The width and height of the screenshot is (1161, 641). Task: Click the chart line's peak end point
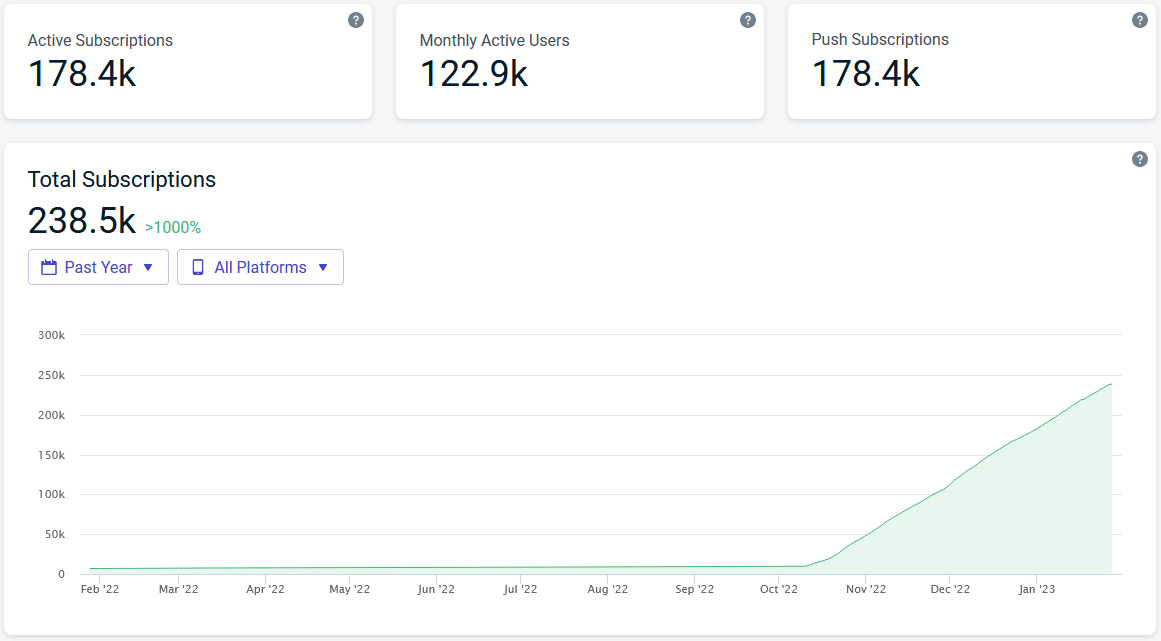tap(1111, 383)
